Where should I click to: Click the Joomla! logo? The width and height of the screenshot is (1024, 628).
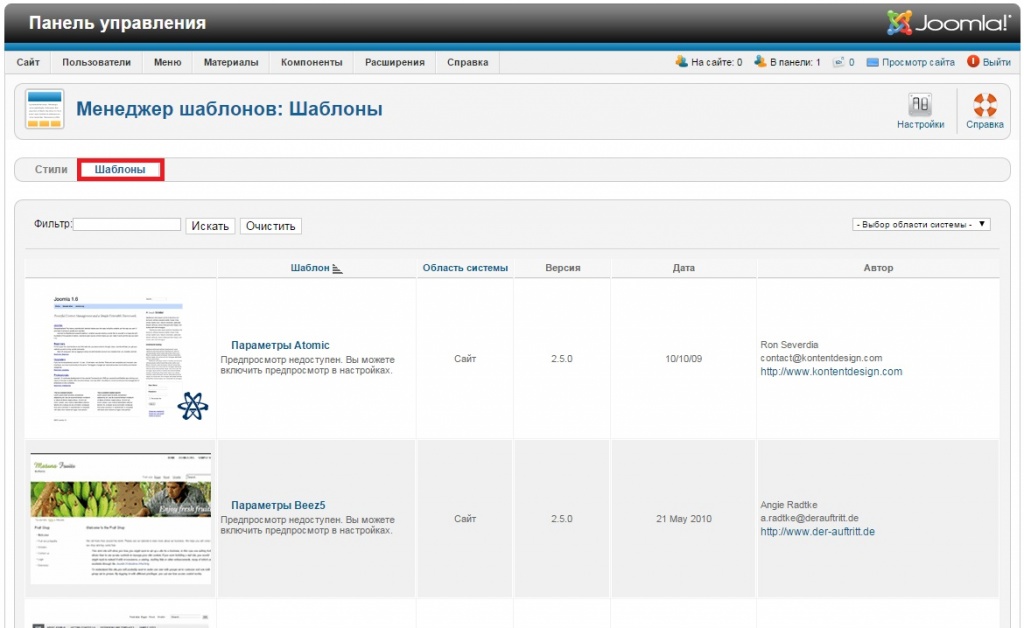click(x=947, y=23)
